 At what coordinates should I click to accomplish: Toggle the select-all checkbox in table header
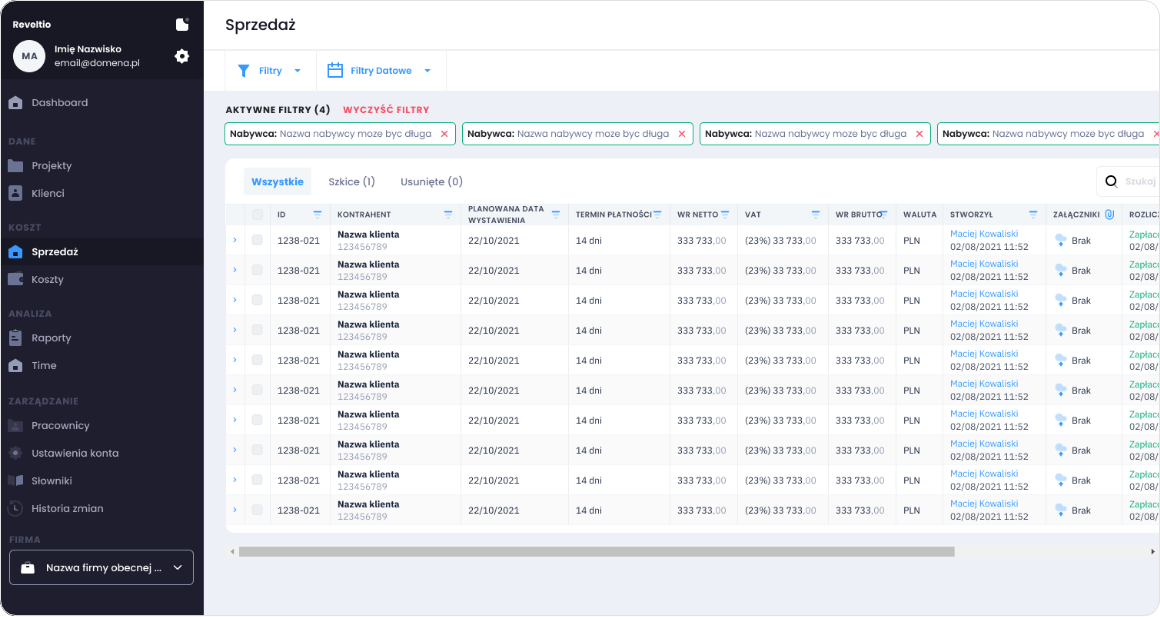click(257, 214)
